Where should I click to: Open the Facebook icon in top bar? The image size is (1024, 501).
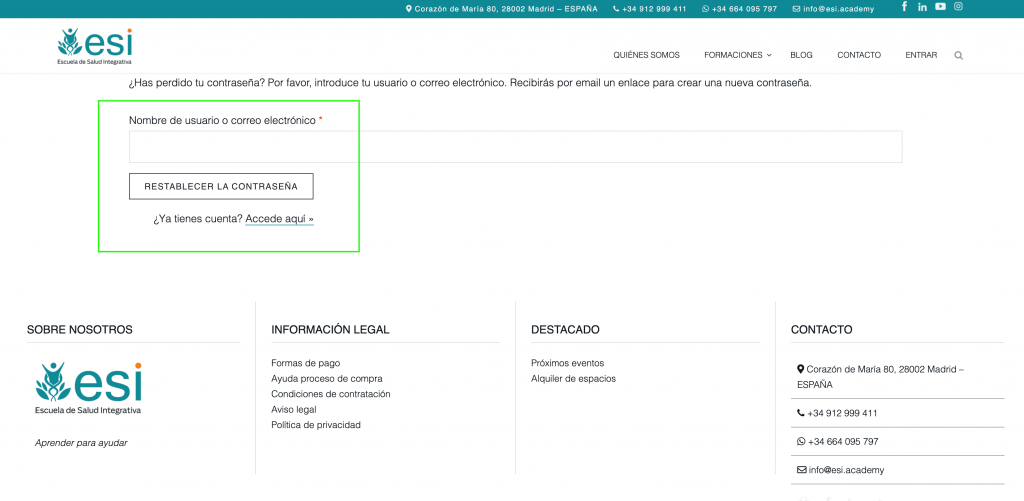(x=905, y=7)
